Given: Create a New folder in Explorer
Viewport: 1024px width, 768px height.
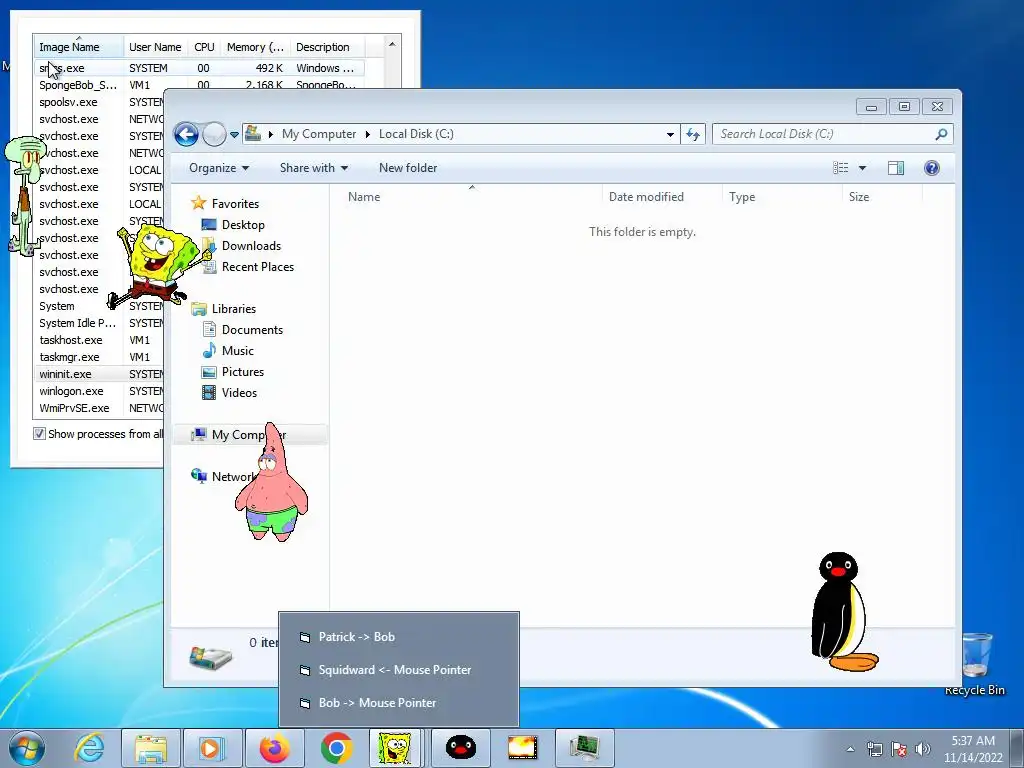Looking at the screenshot, I should coord(408,168).
